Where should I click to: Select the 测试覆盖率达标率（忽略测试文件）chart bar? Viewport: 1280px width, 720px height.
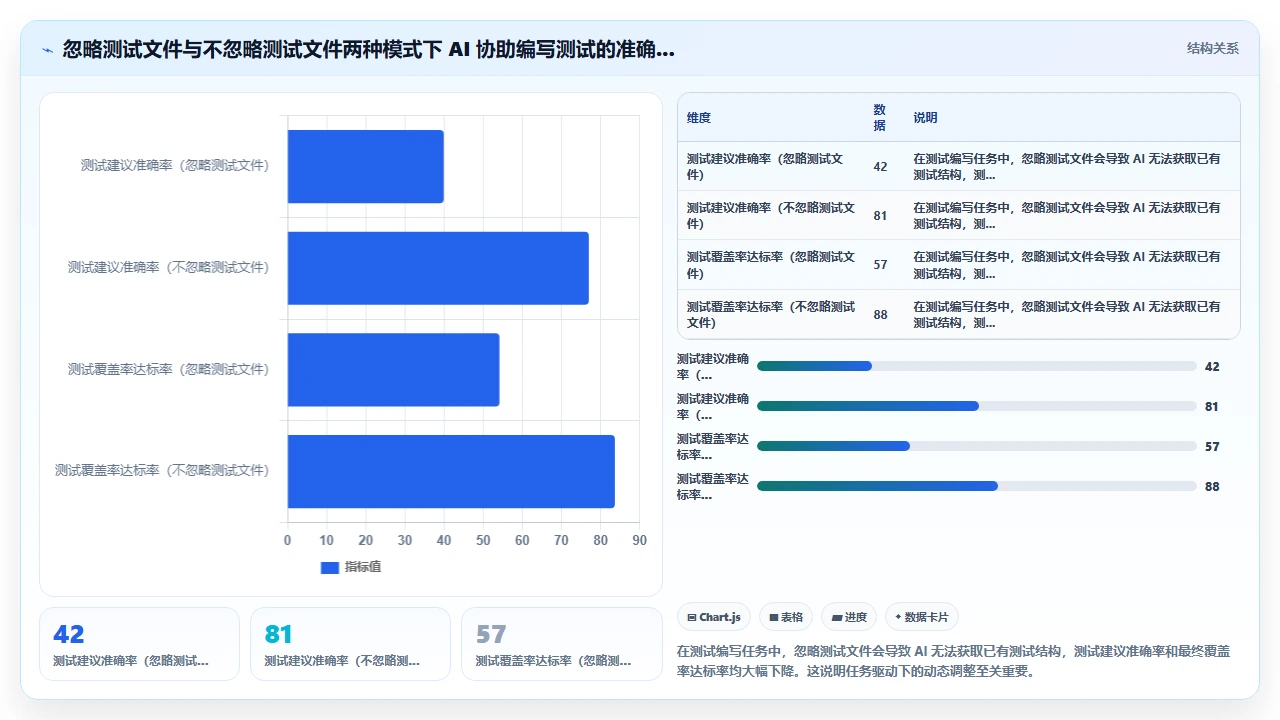(x=393, y=370)
